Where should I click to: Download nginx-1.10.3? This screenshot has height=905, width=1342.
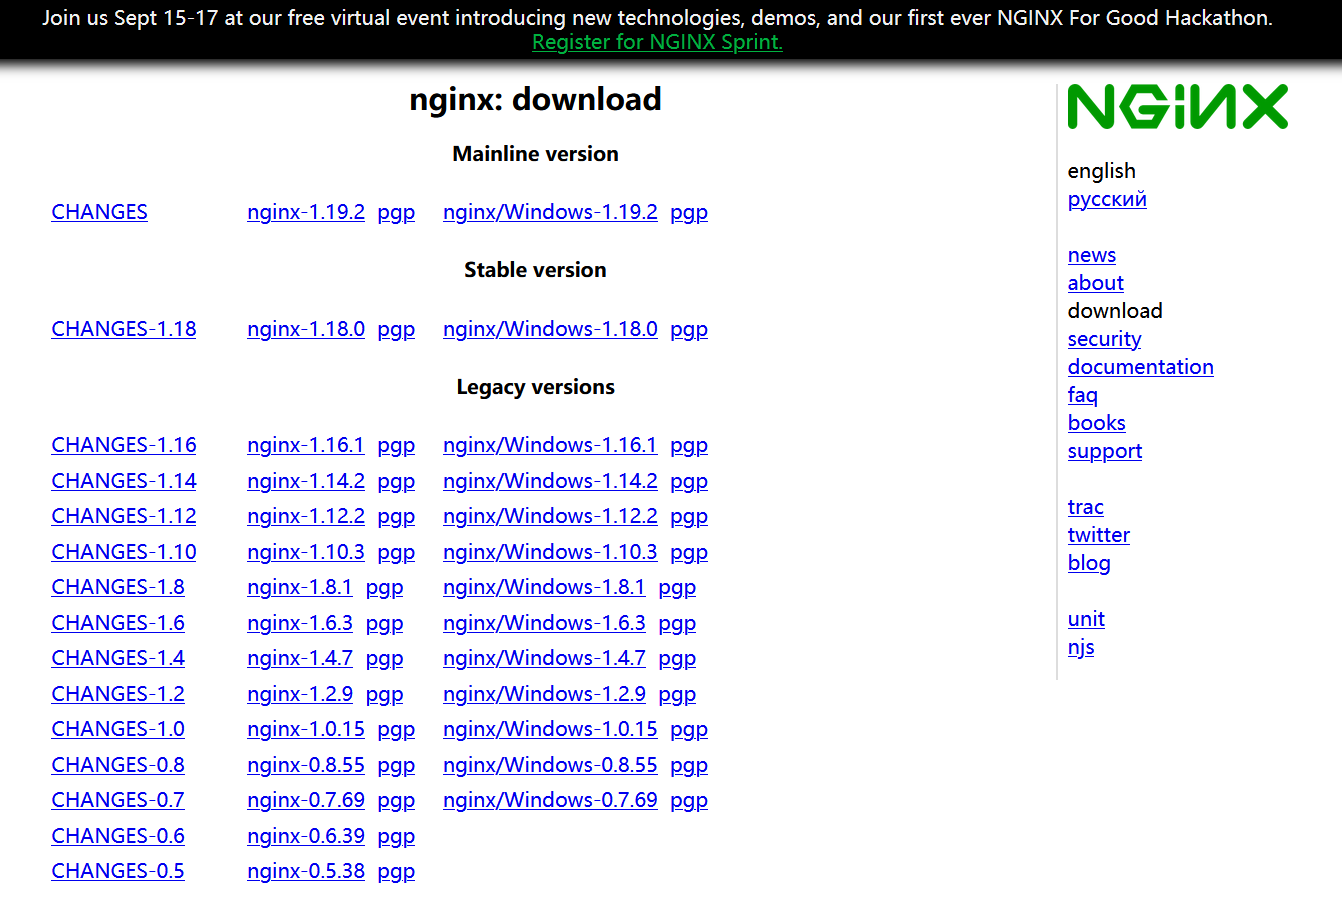click(x=306, y=552)
